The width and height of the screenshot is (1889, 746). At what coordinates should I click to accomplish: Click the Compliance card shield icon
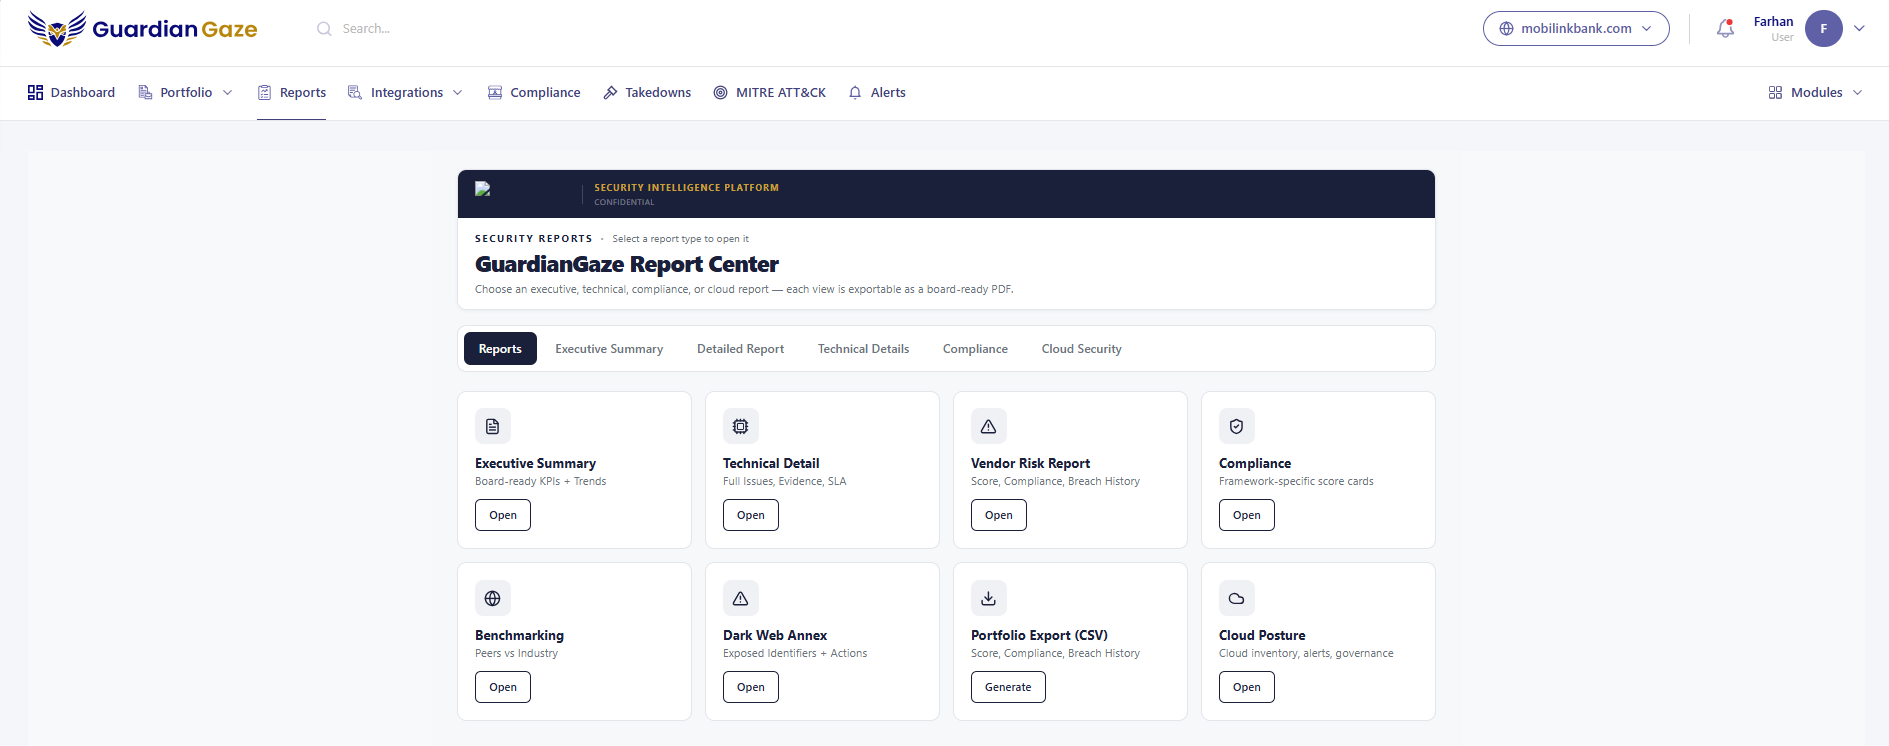click(1237, 427)
